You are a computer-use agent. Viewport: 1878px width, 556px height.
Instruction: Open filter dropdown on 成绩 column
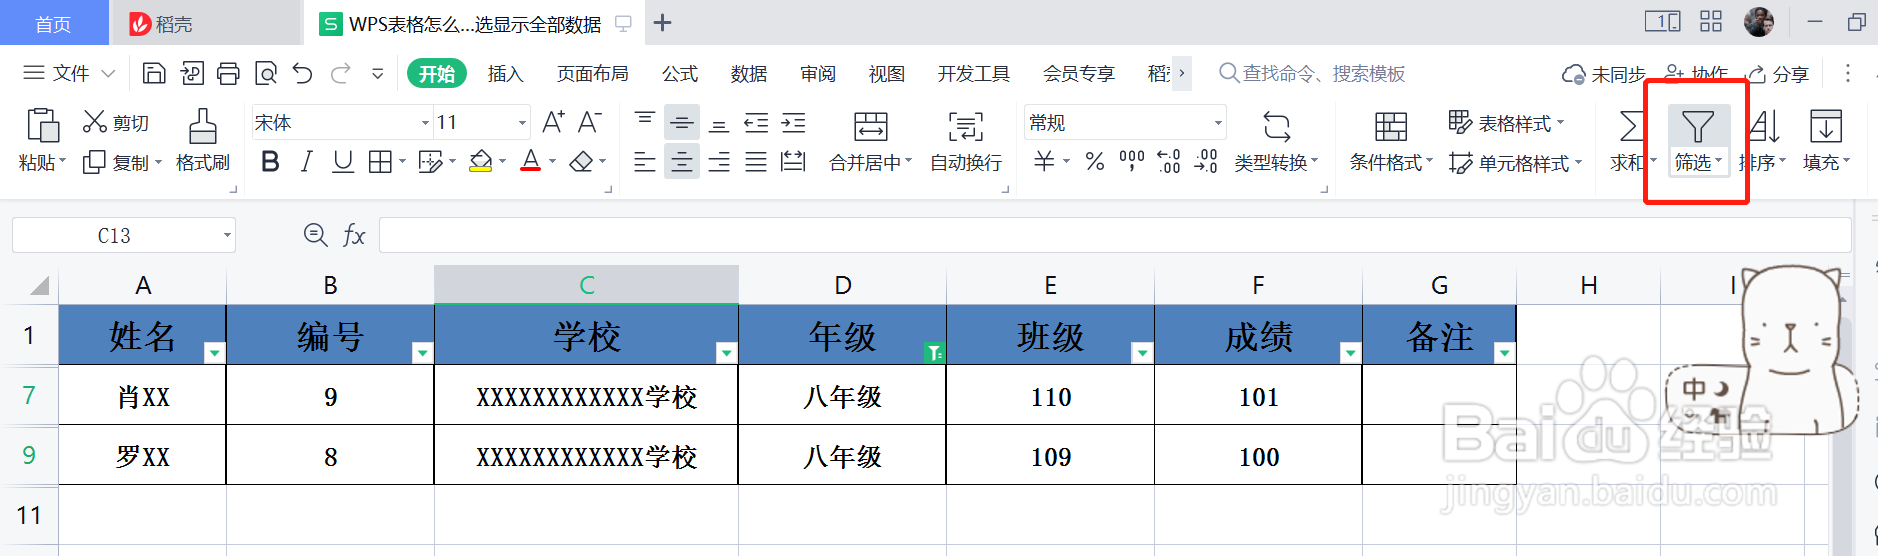pos(1350,352)
